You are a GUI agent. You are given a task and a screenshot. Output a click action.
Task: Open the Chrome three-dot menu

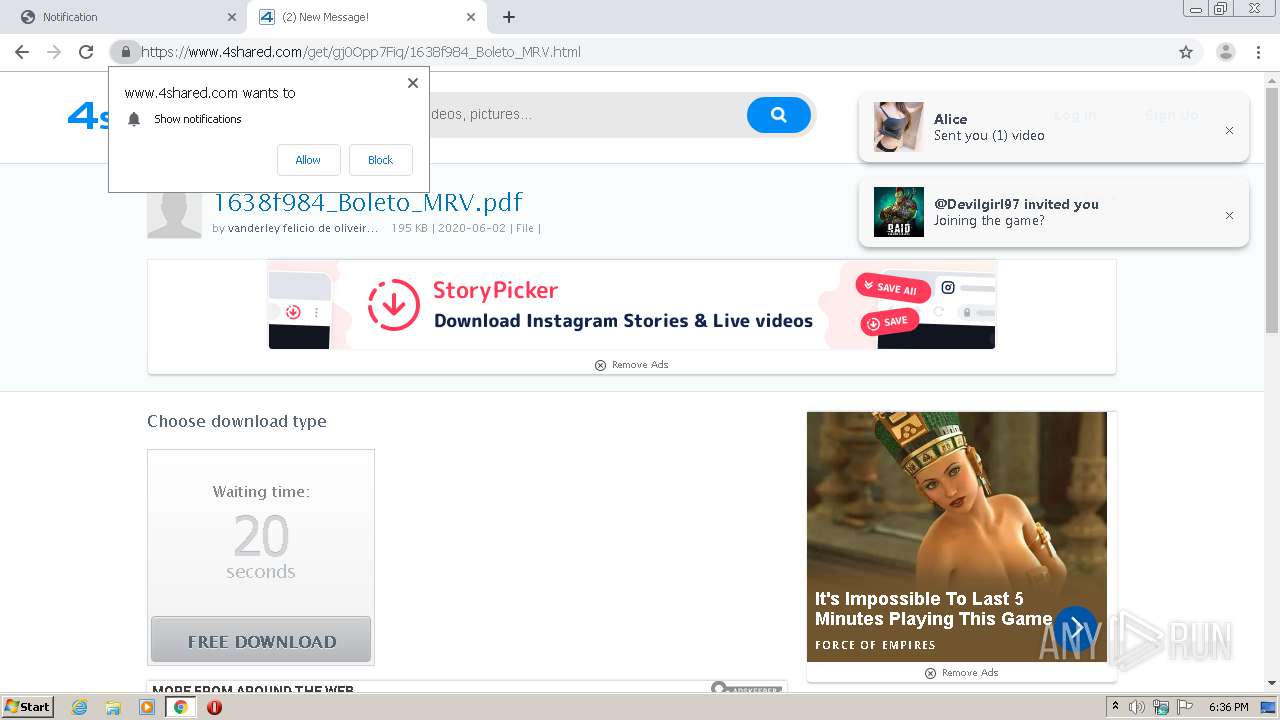pyautogui.click(x=1259, y=52)
